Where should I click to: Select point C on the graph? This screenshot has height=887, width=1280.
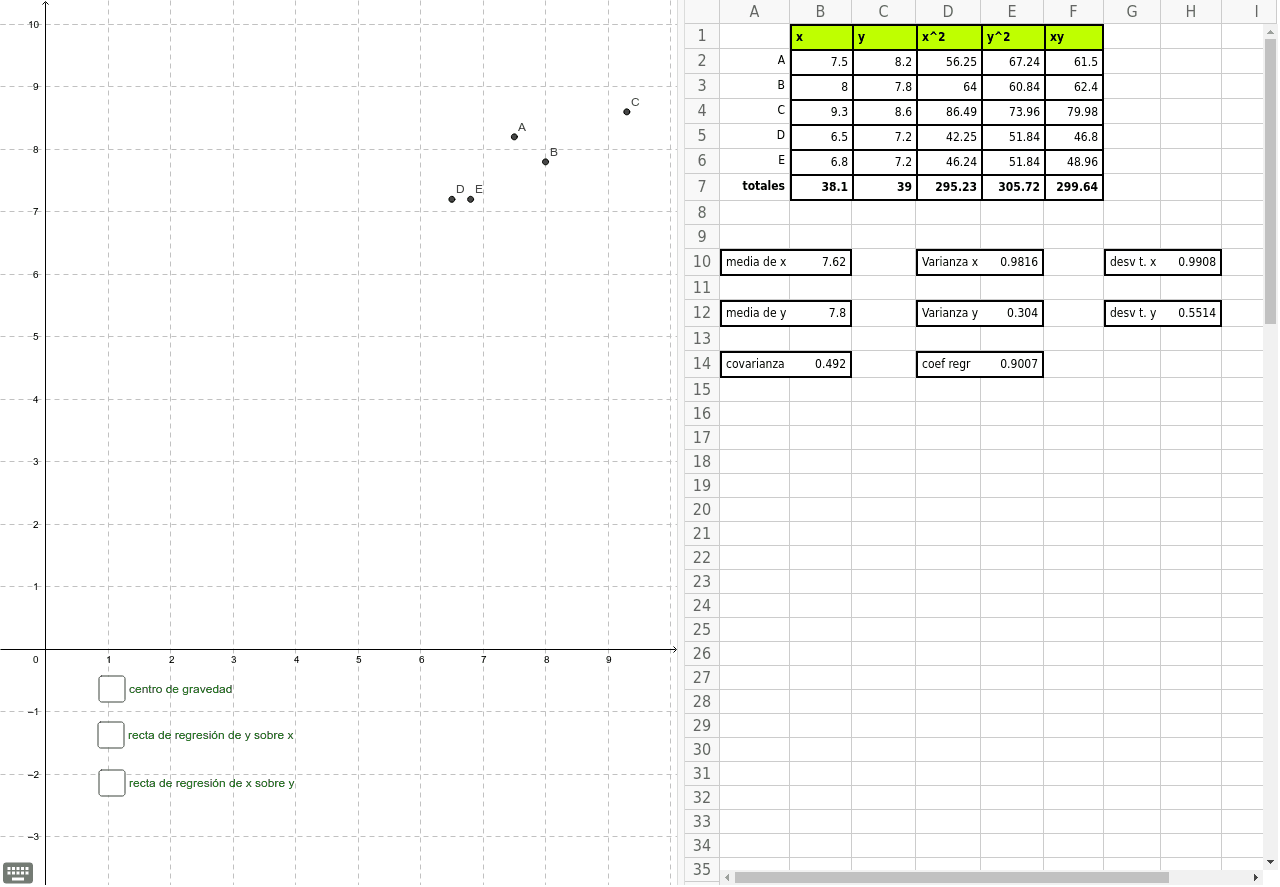coord(627,112)
